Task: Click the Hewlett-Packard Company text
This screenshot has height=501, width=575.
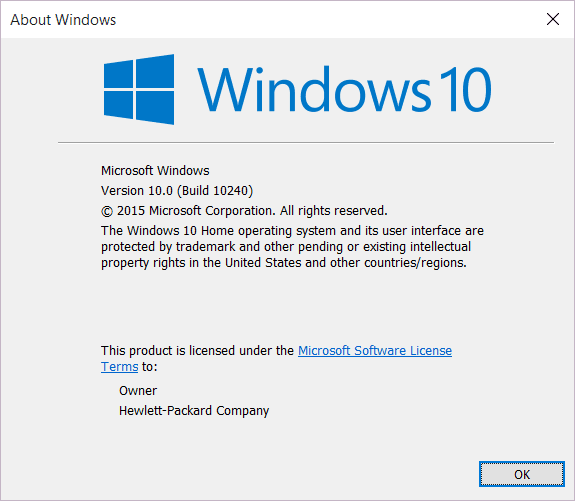Action: click(194, 411)
